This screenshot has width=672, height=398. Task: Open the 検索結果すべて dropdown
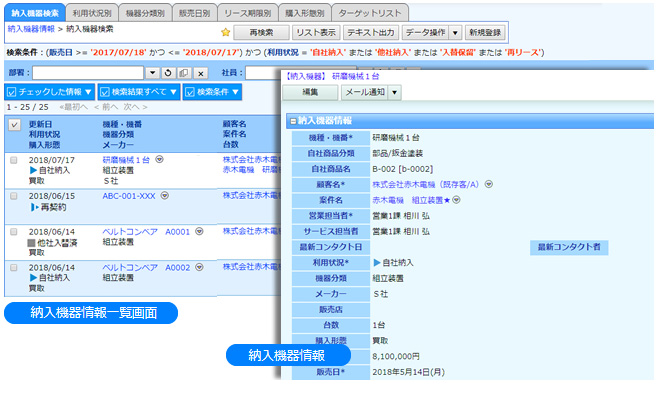(139, 92)
